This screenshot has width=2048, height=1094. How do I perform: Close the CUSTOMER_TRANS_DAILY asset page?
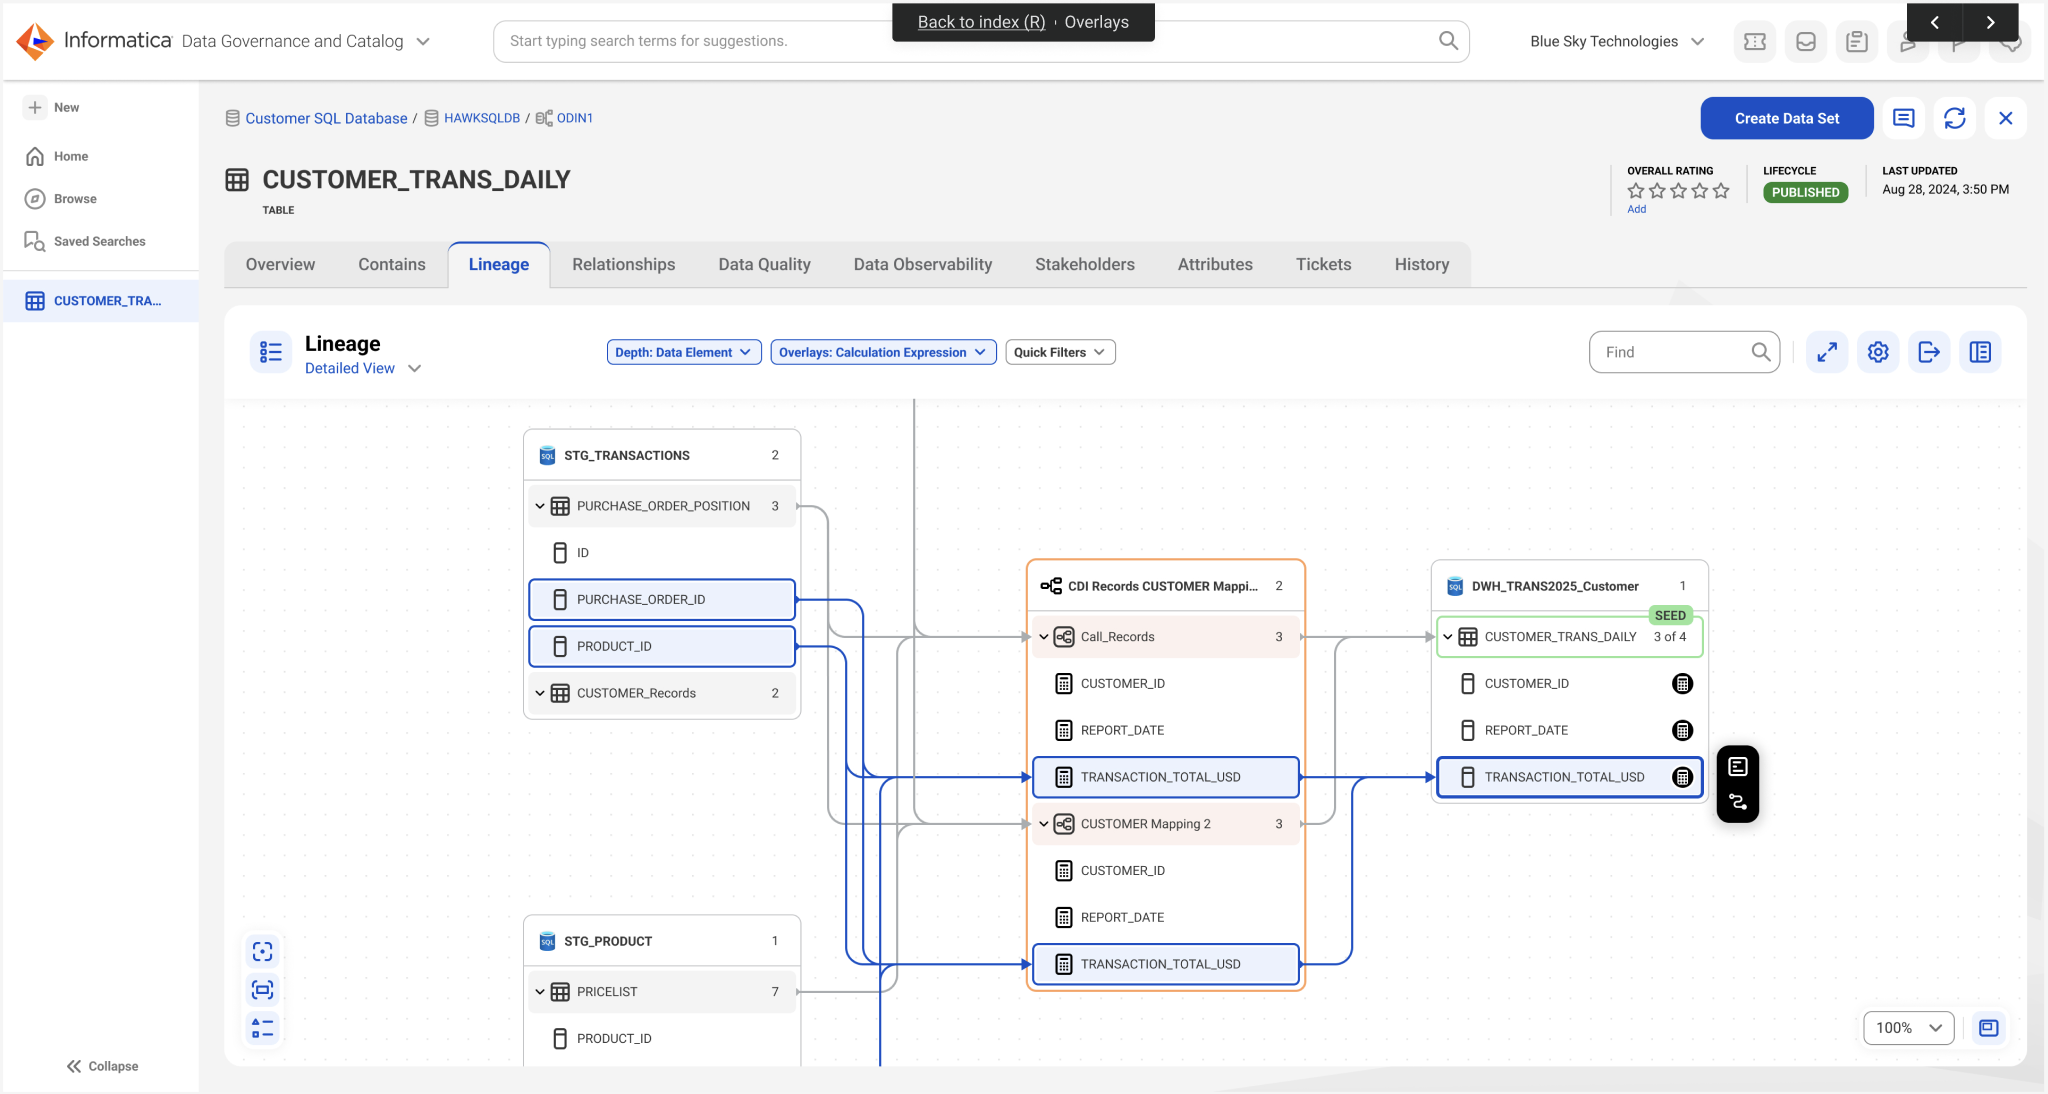pyautogui.click(x=2006, y=118)
